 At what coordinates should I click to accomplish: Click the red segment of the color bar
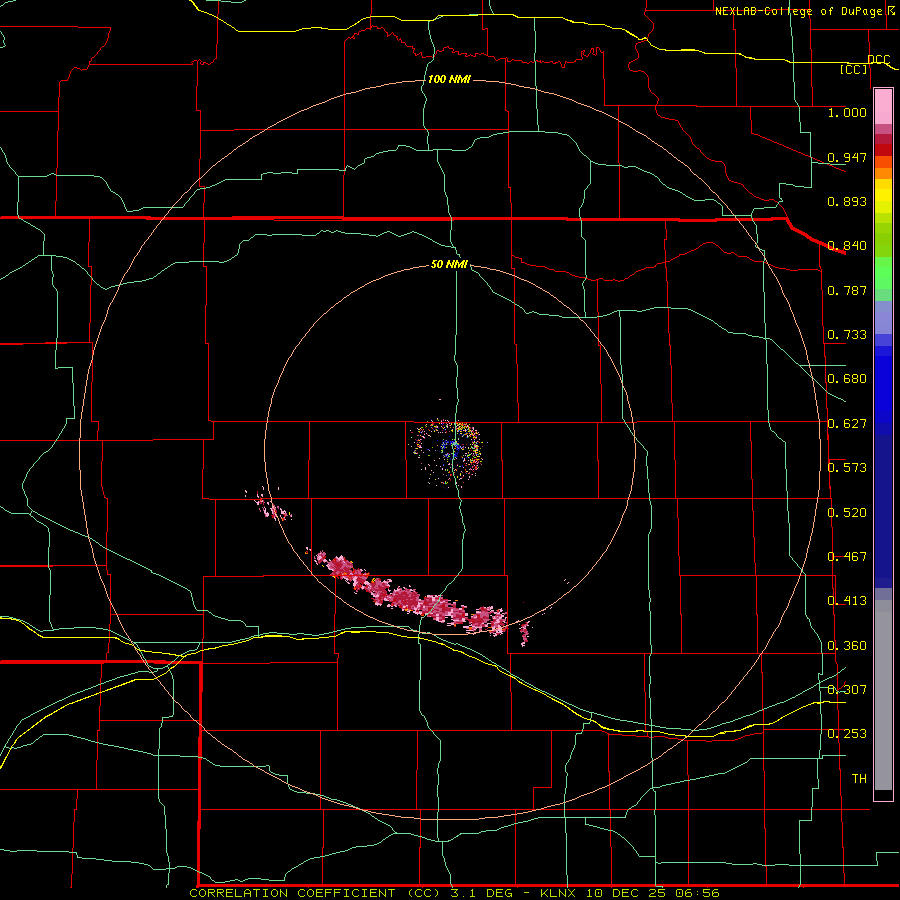tap(883, 150)
